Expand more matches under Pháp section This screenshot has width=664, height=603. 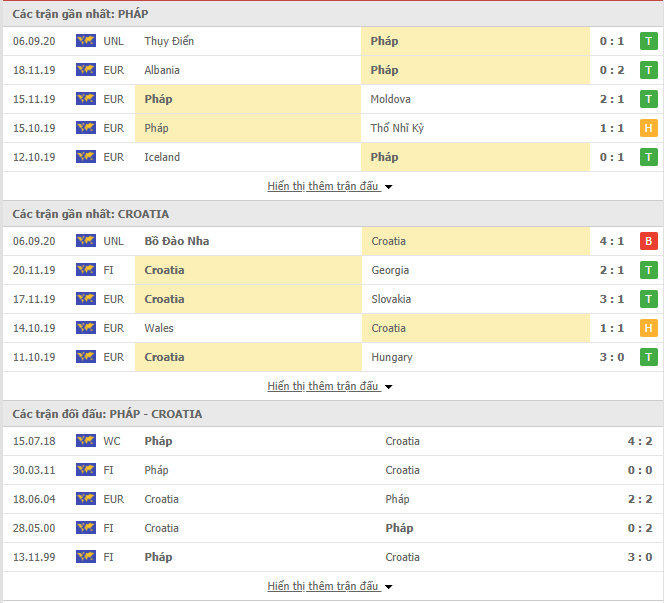tap(329, 186)
